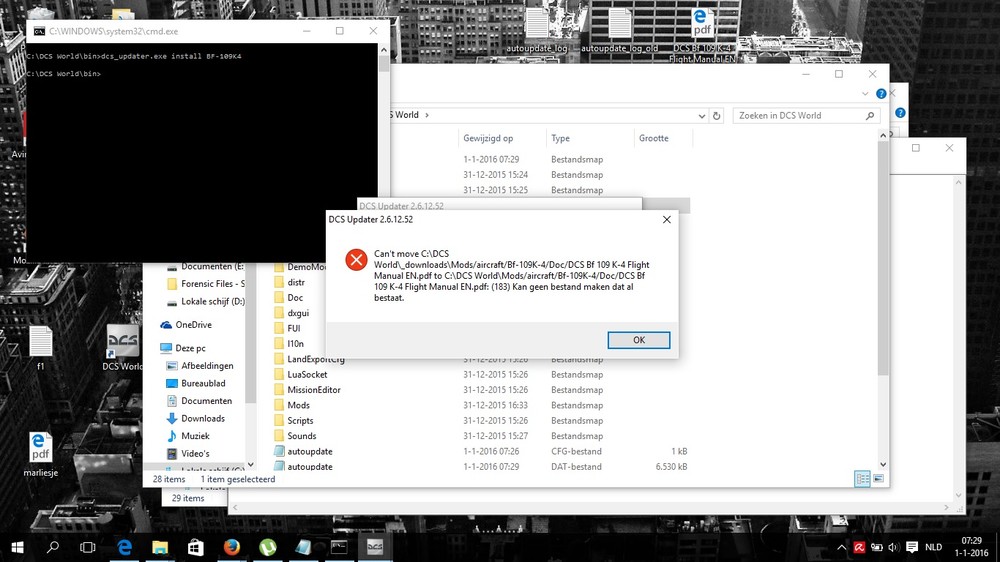
Task: Click the file list vertical scrollbar
Action: click(883, 258)
